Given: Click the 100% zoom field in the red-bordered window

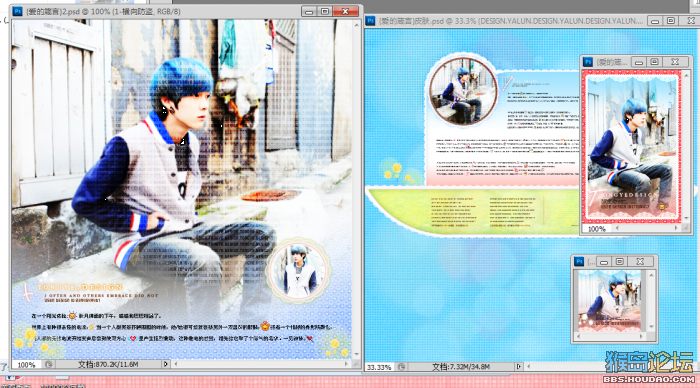Looking at the screenshot, I should 596,229.
